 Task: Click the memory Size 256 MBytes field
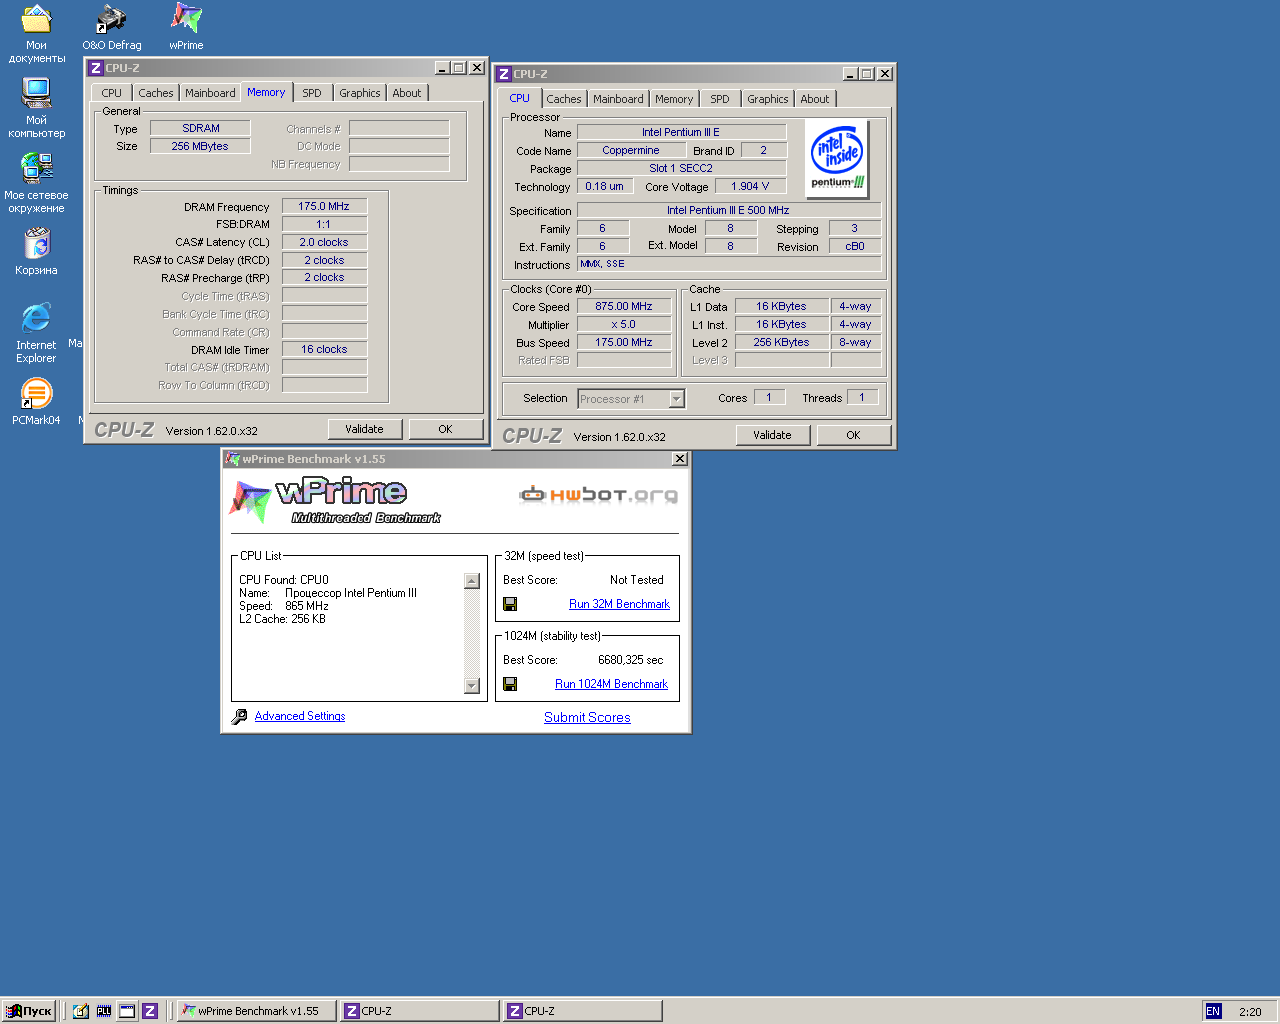pyautogui.click(x=200, y=146)
